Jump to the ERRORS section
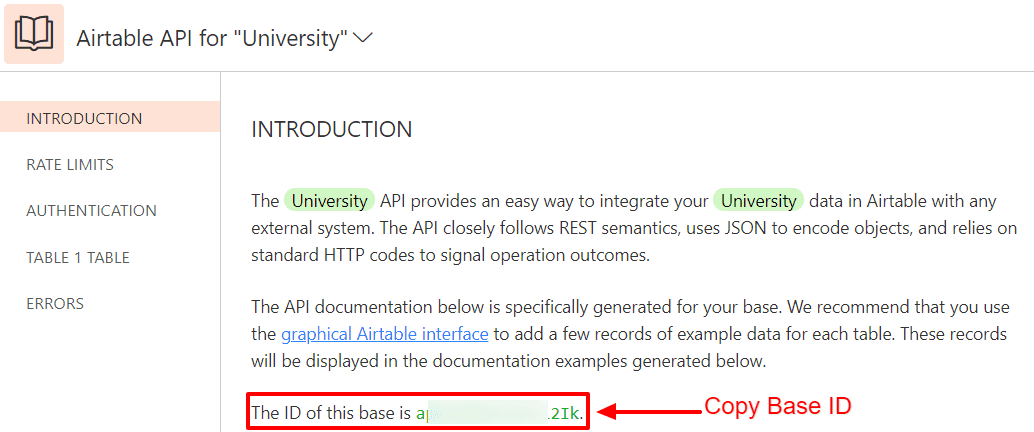Image resolution: width=1034 pixels, height=432 pixels. (x=55, y=303)
